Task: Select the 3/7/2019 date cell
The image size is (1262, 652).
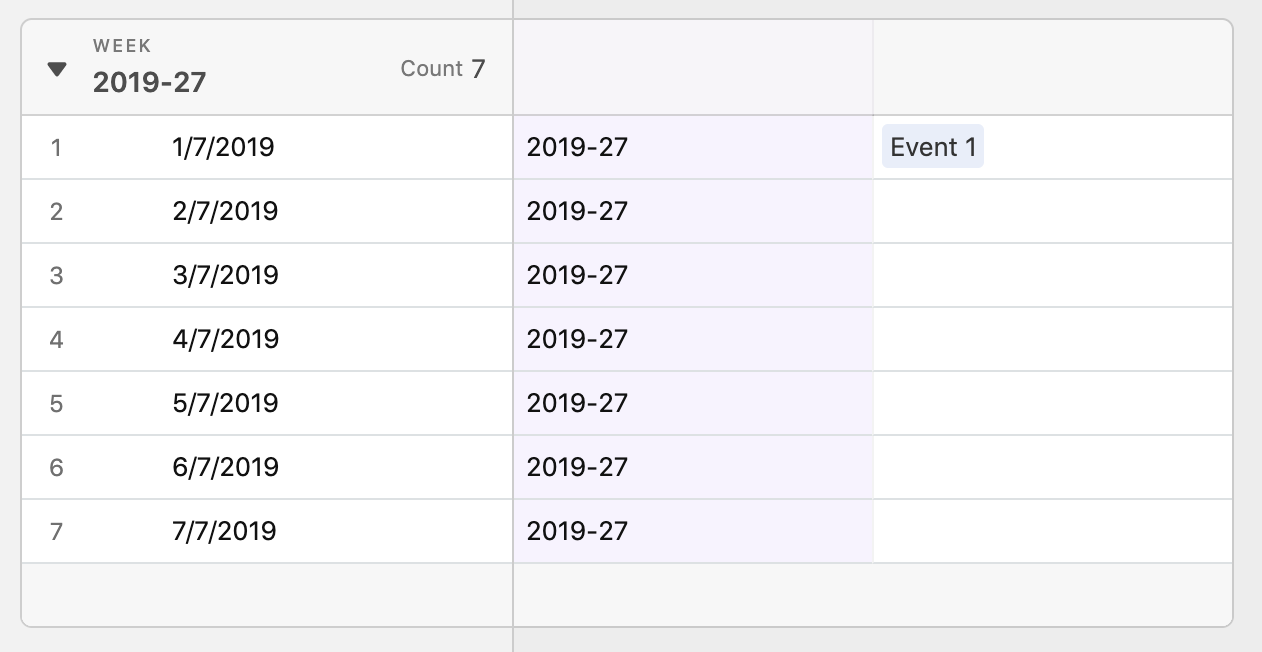Action: click(267, 275)
